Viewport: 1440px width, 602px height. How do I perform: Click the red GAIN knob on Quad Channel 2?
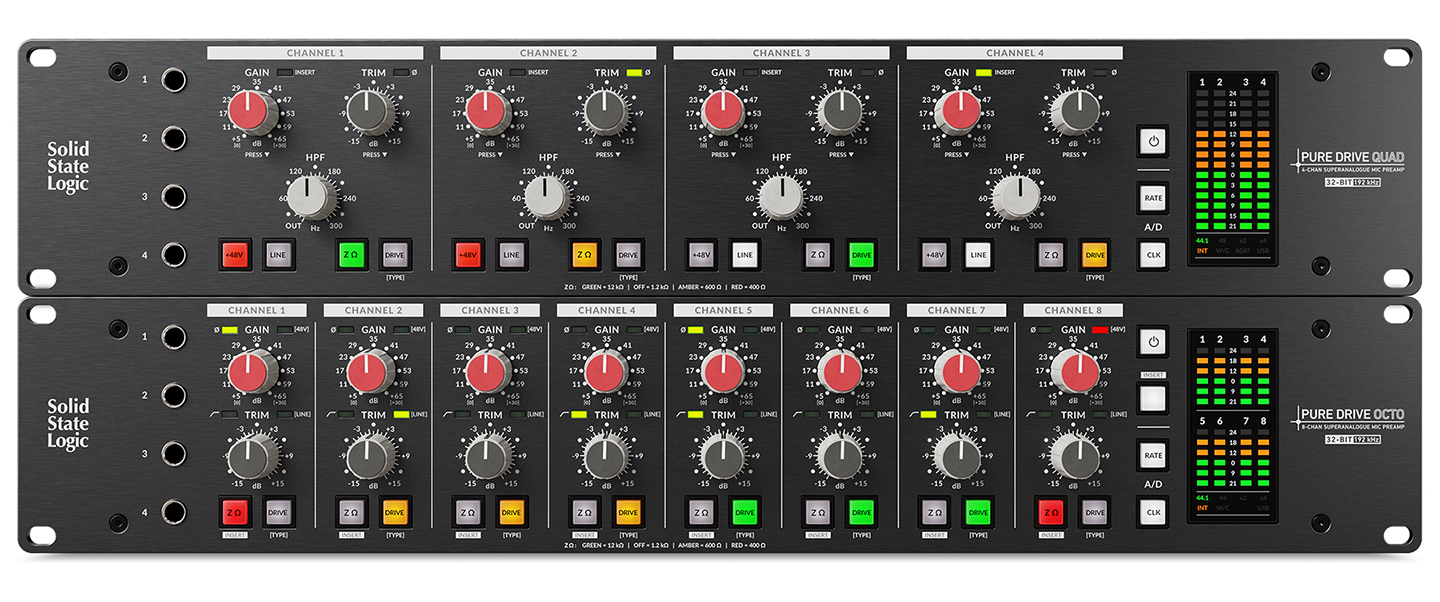click(488, 112)
